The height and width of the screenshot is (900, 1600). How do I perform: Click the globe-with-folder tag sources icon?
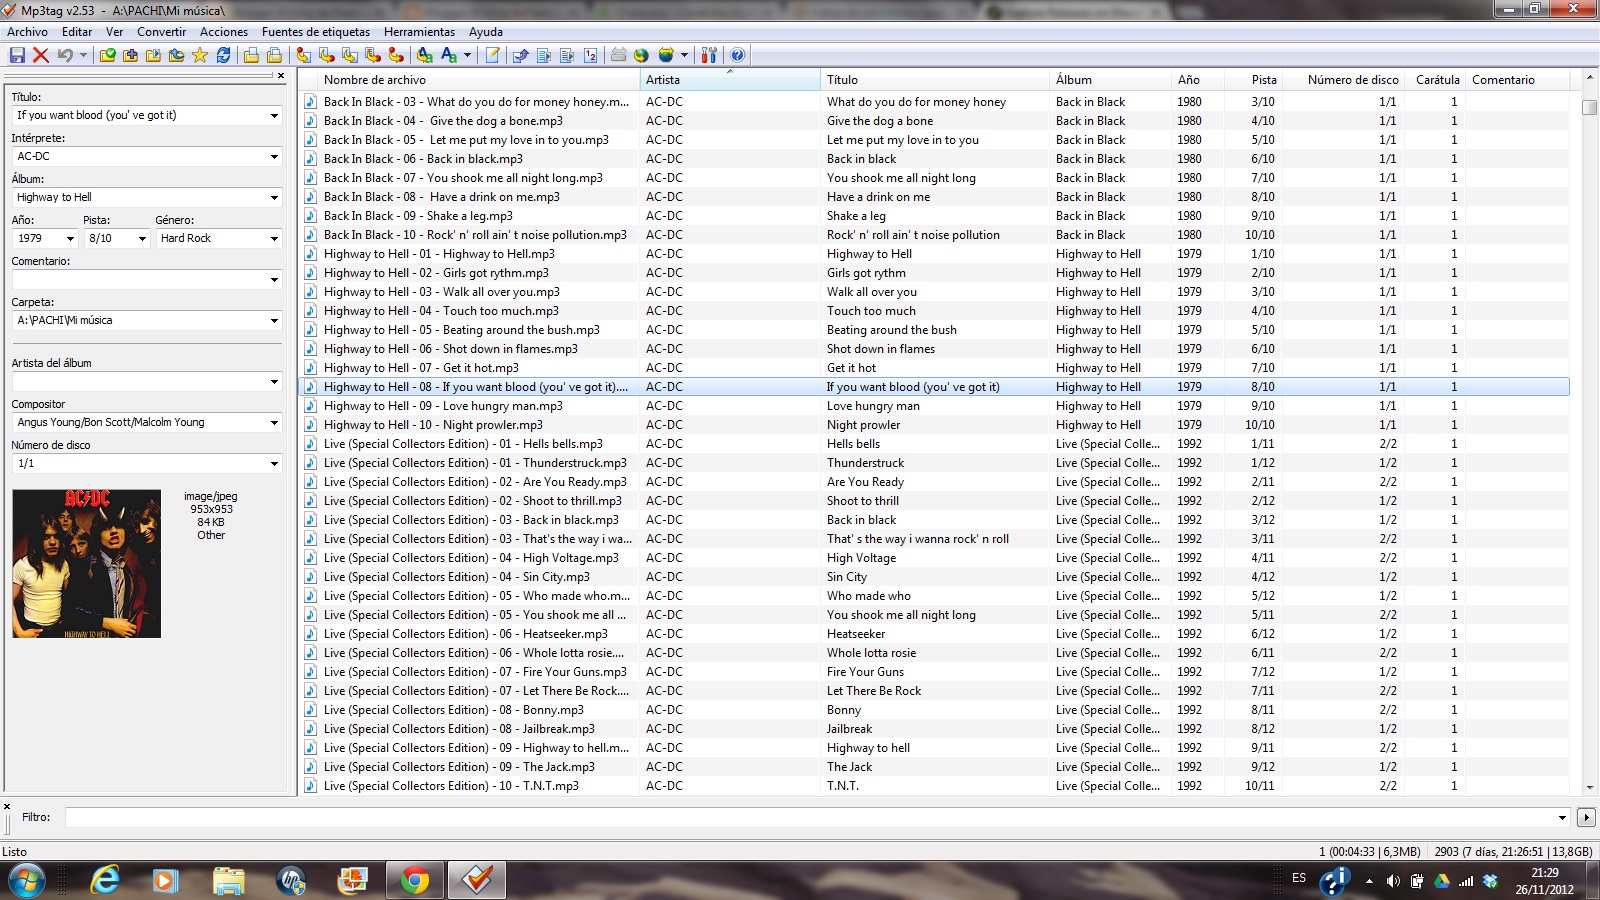click(666, 55)
